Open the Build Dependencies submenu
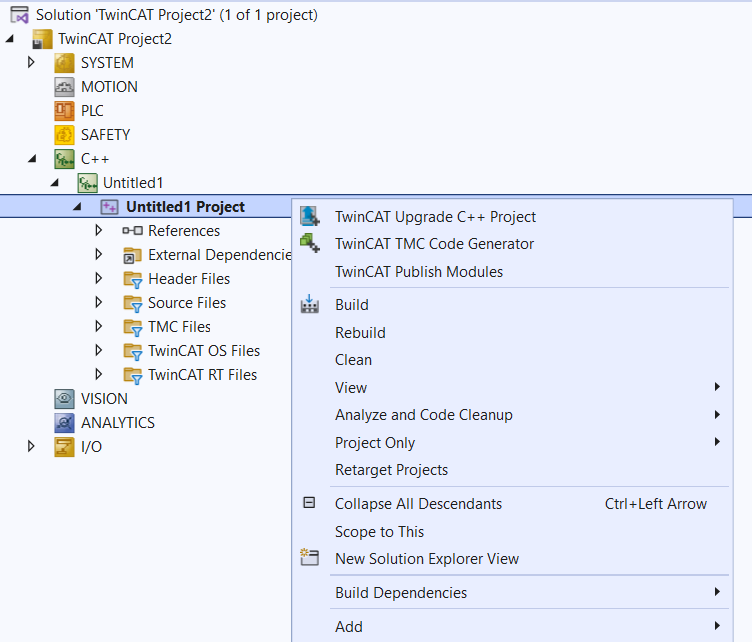Viewport: 752px width, 642px height. tap(512, 593)
